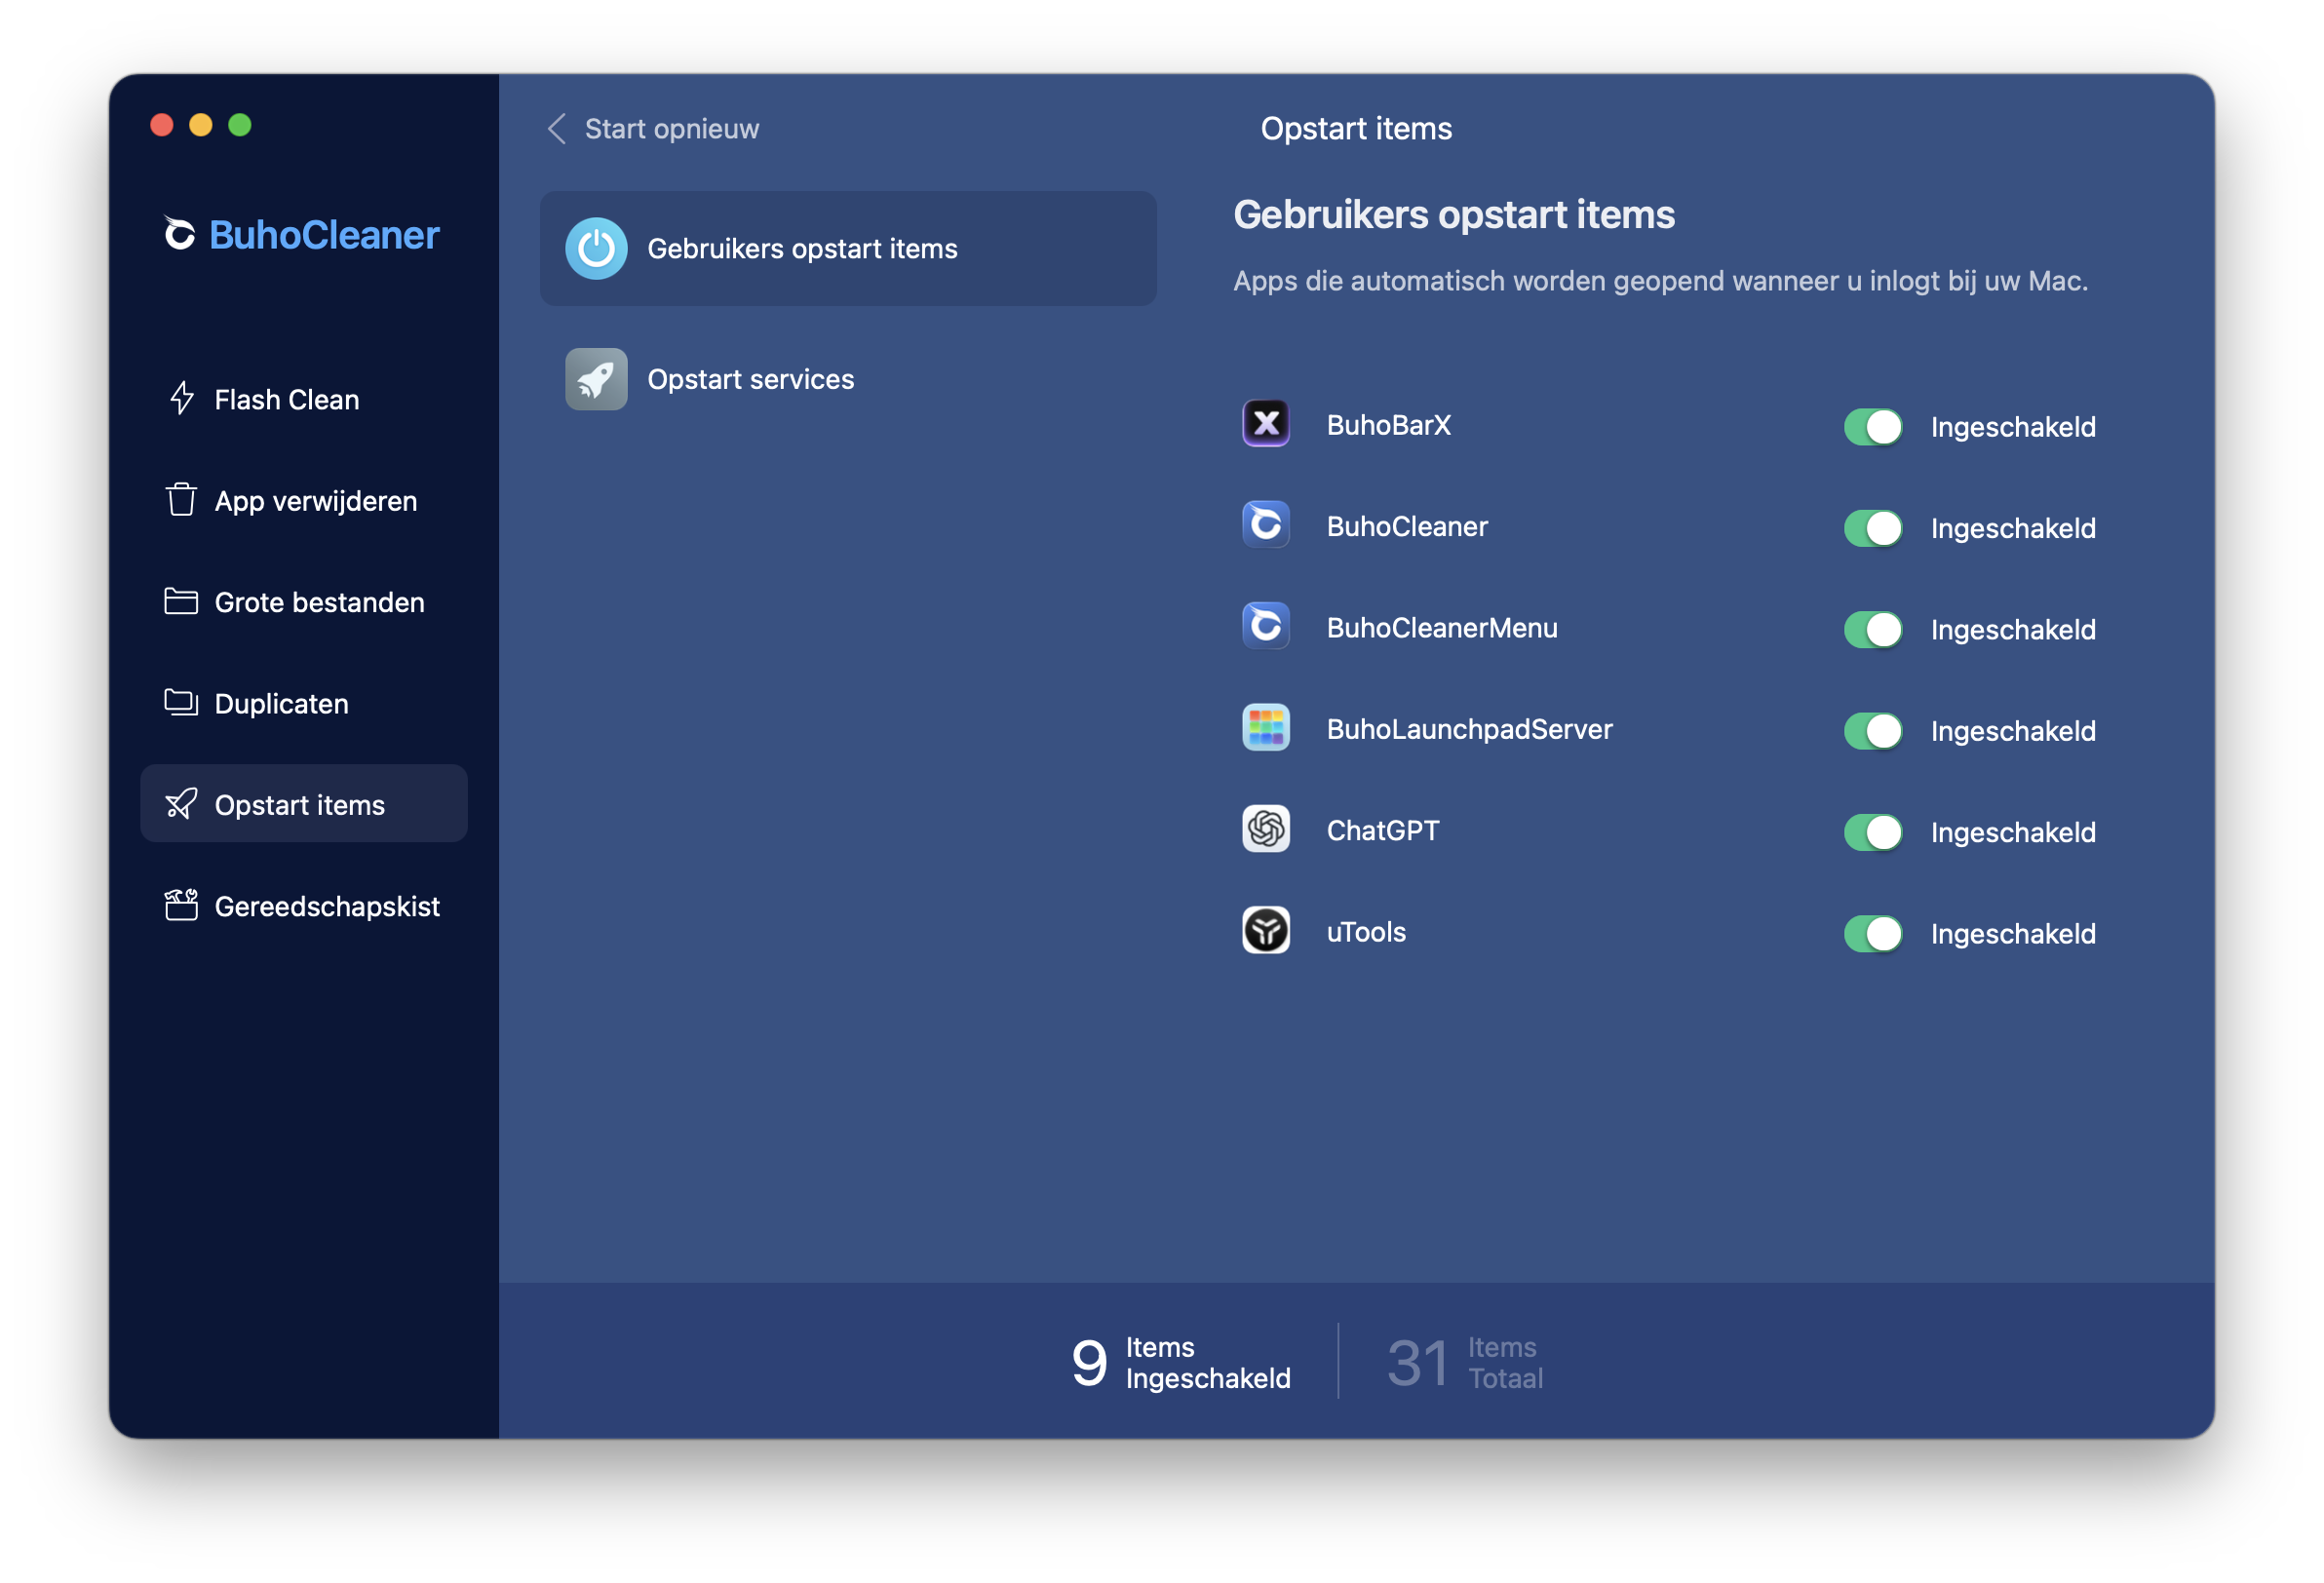This screenshot has width=2324, height=1583.
Task: Switch to the Opstart services category
Action: [x=848, y=379]
